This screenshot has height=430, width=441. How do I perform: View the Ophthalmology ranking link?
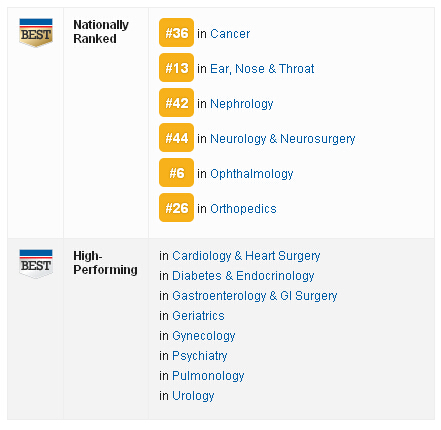[x=252, y=174]
